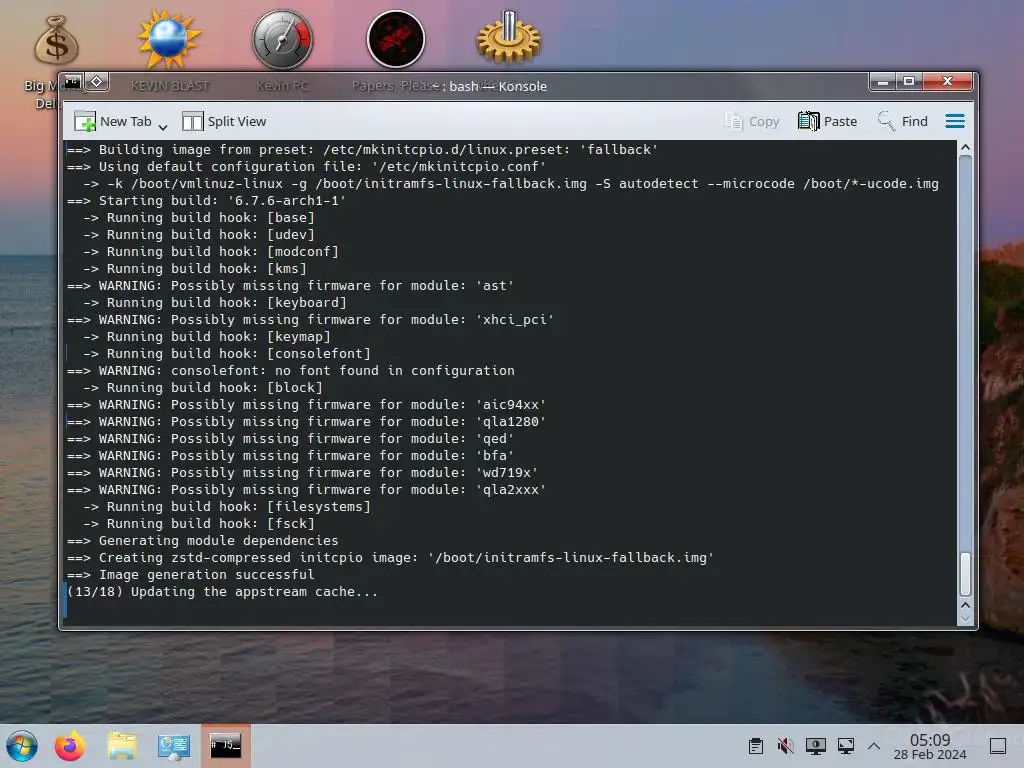The height and width of the screenshot is (768, 1024).
Task: Open the file manager taskbar icon
Action: tap(121, 746)
